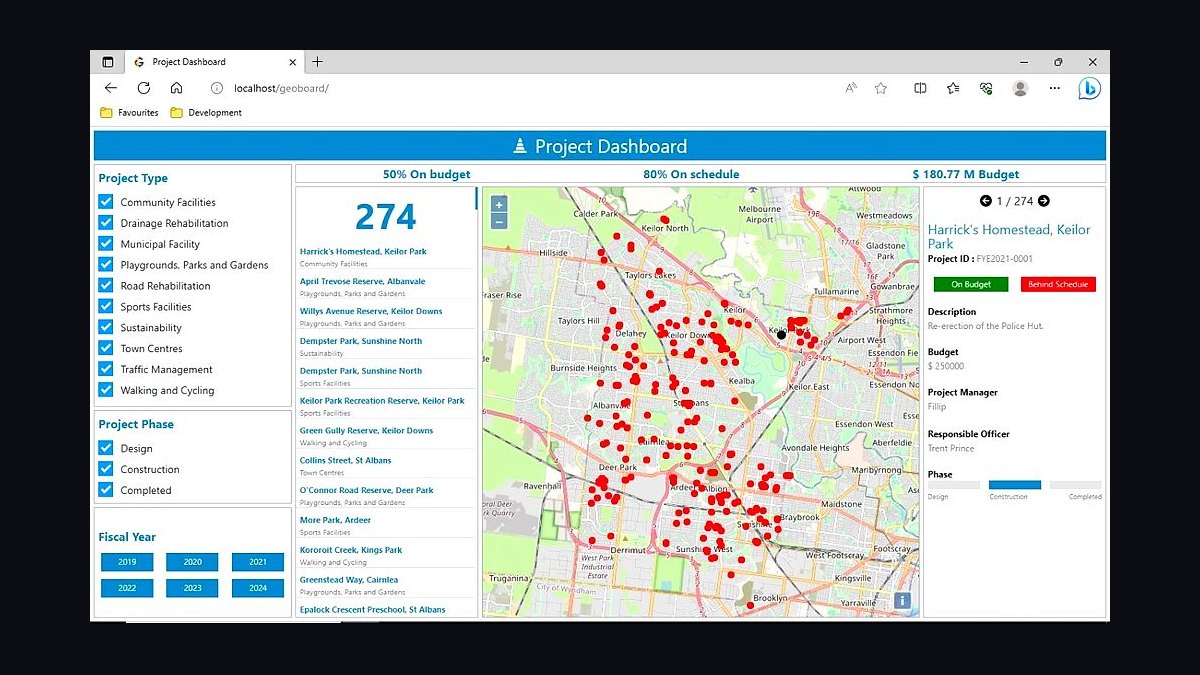Click the Construction phase progress bar
This screenshot has height=675, width=1200.
pos(1015,485)
